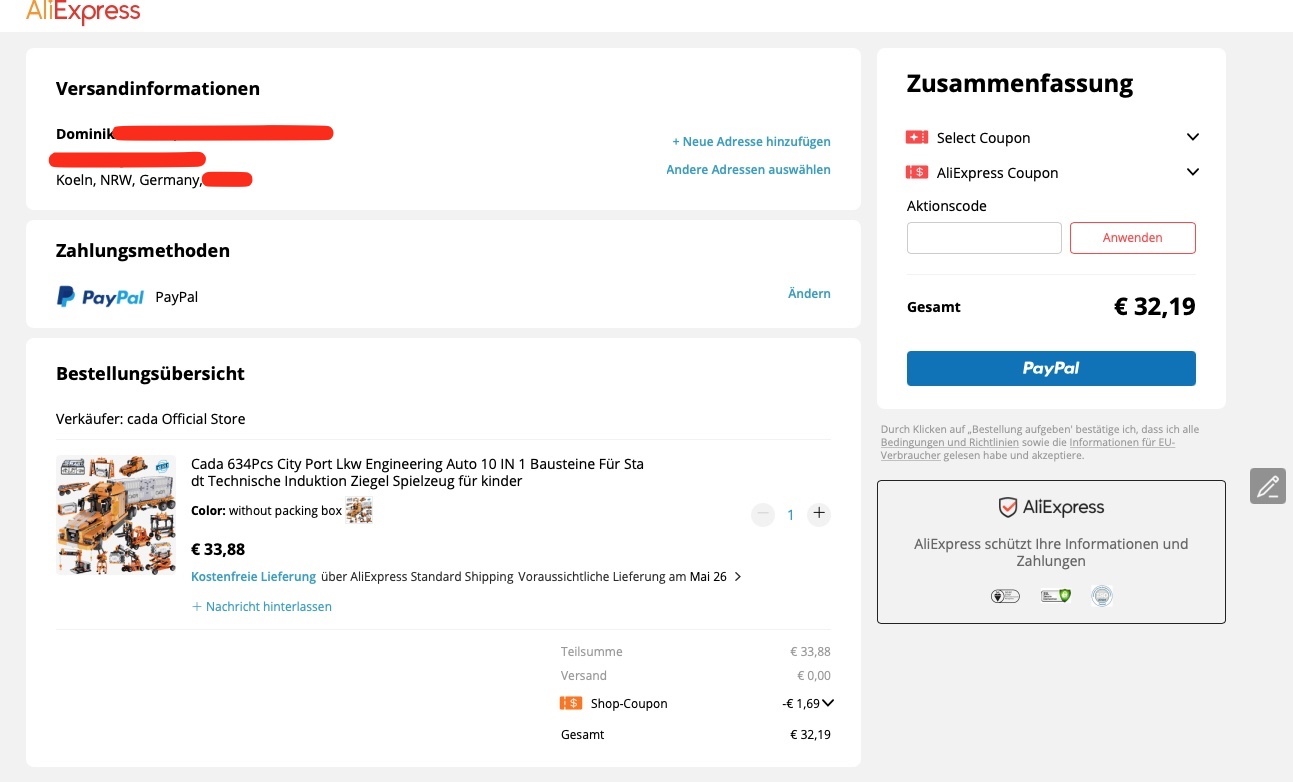Click the Aktionscode input field
1293x782 pixels.
[984, 238]
